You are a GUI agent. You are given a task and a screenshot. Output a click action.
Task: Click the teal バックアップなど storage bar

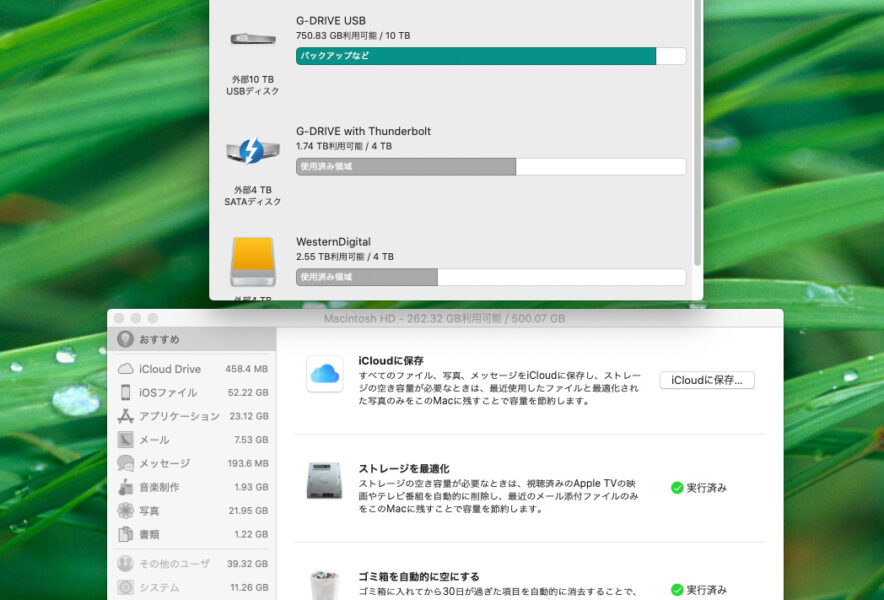tap(476, 56)
